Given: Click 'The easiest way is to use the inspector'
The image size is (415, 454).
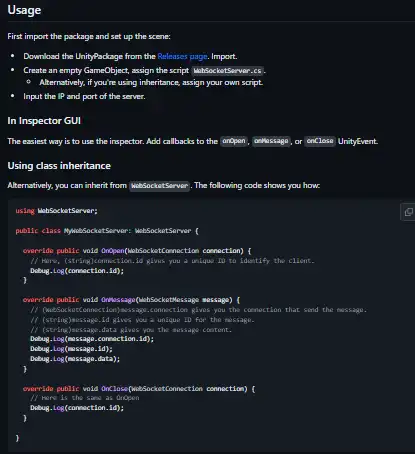Looking at the screenshot, I should click(76, 141).
